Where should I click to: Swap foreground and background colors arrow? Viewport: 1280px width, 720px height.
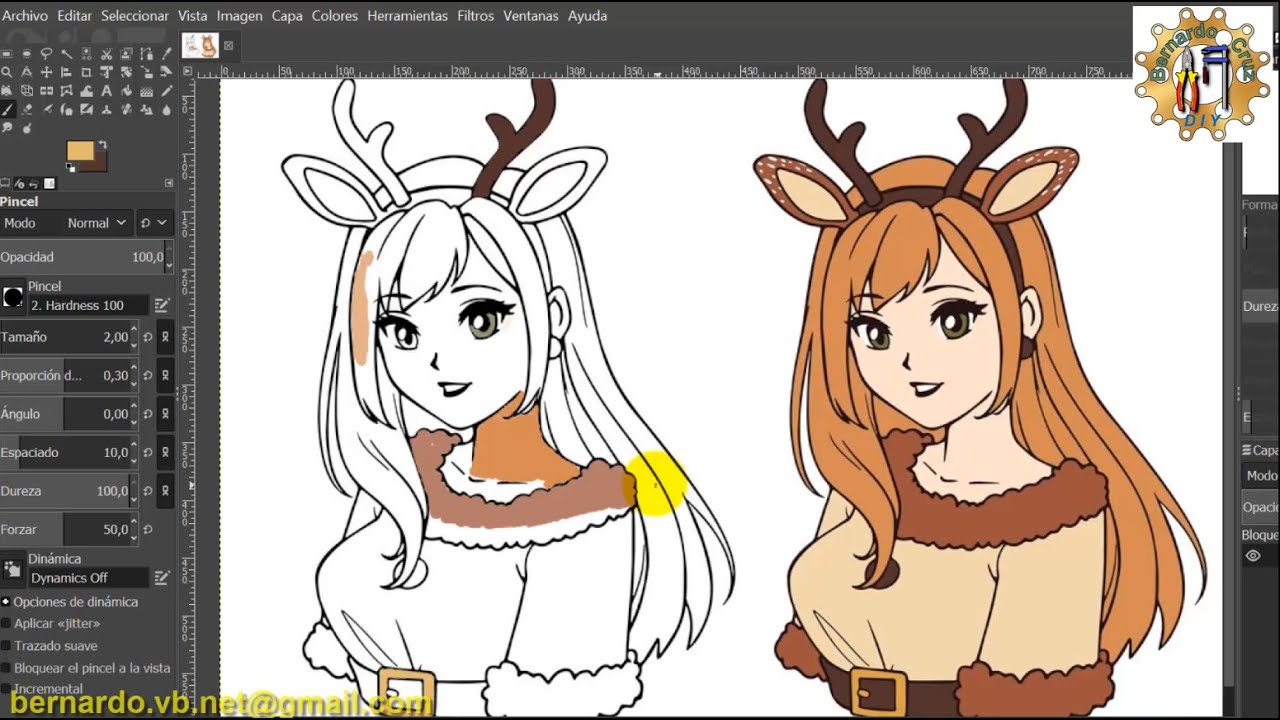coord(101,146)
